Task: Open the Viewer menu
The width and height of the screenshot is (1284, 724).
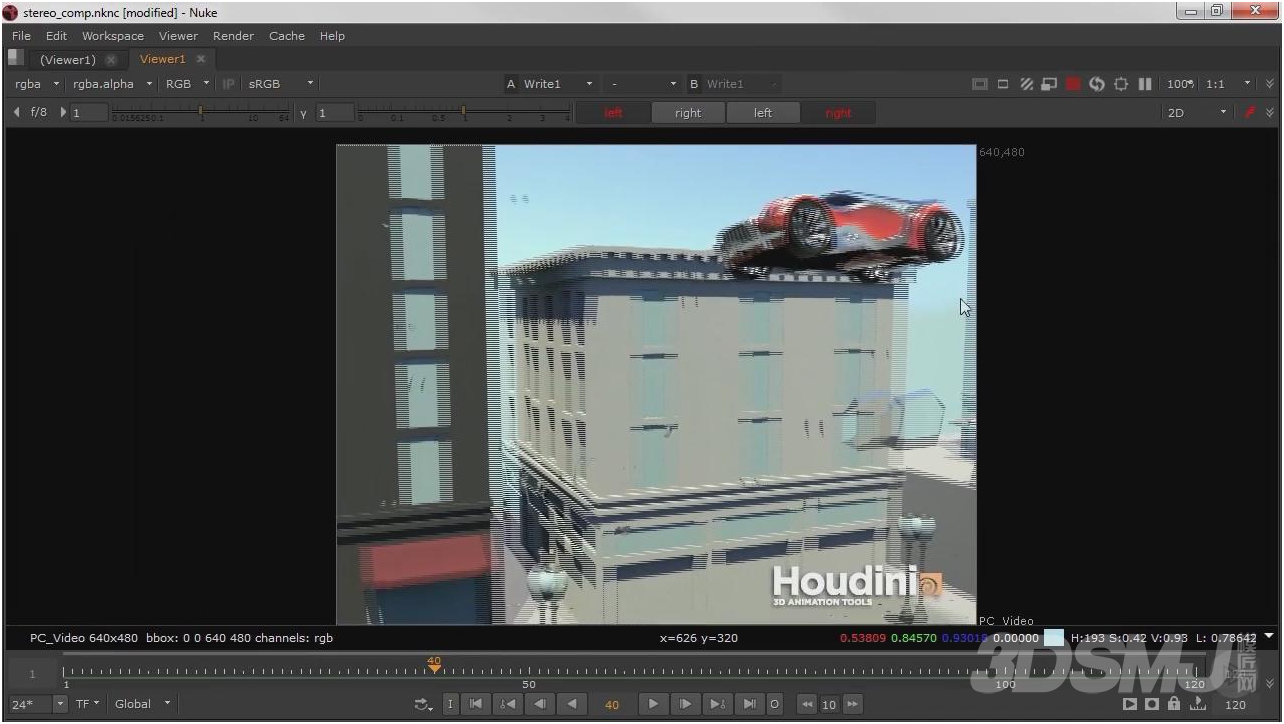Action: click(178, 36)
